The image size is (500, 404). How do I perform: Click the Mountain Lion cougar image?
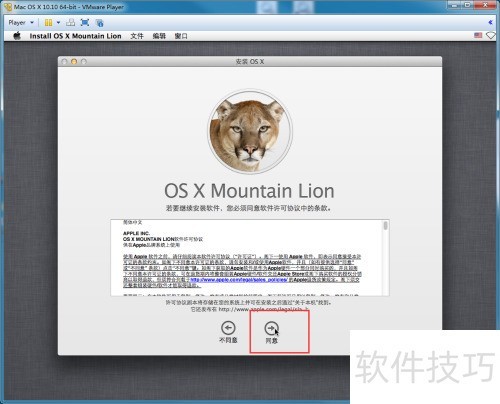[250, 131]
